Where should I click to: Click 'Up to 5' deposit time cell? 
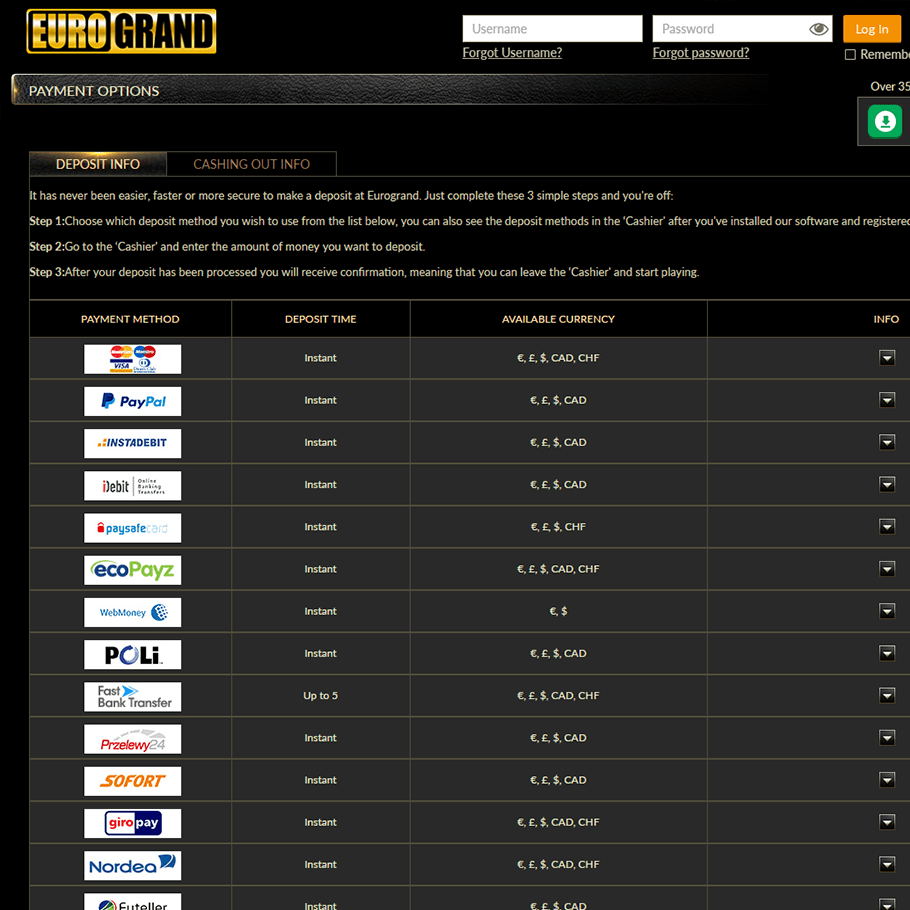coord(320,695)
